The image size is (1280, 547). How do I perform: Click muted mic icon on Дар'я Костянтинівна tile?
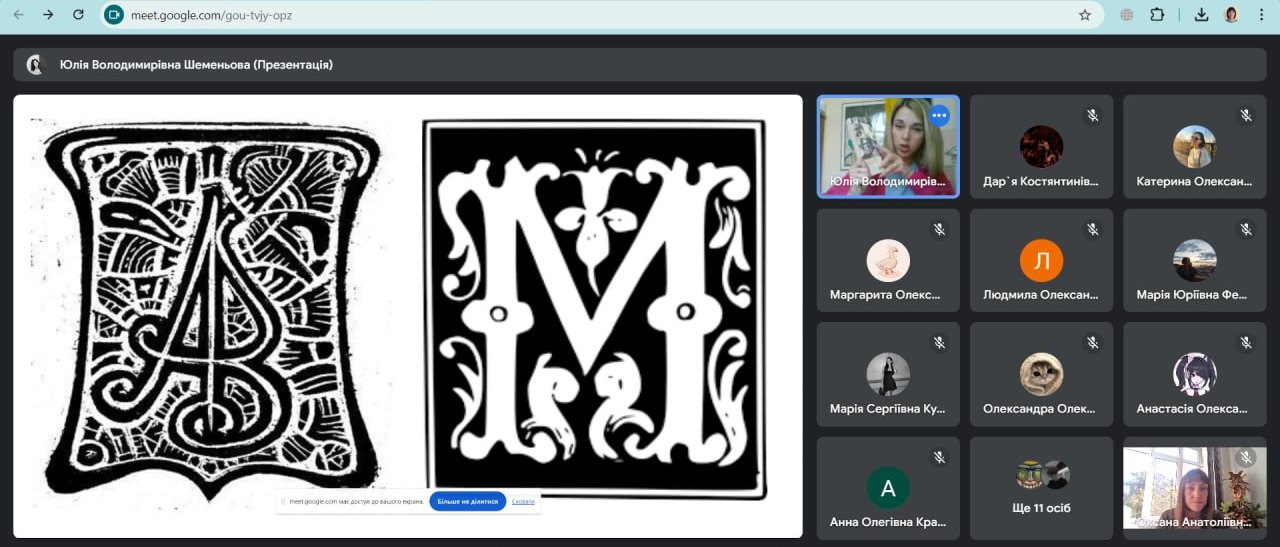coord(1093,115)
